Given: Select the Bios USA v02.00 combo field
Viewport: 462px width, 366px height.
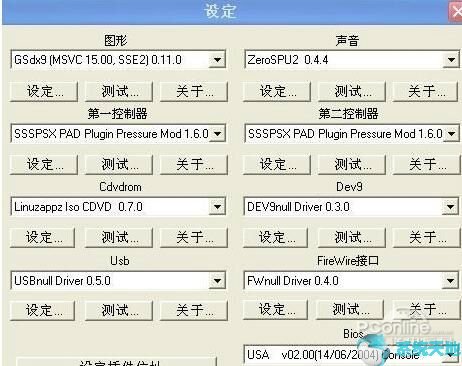Looking at the screenshot, I should (351, 355).
